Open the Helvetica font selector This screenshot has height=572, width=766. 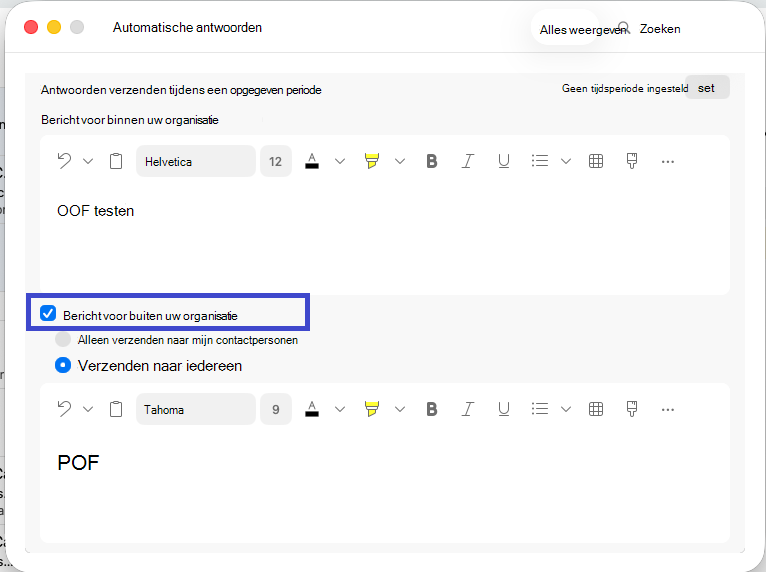[x=195, y=161]
